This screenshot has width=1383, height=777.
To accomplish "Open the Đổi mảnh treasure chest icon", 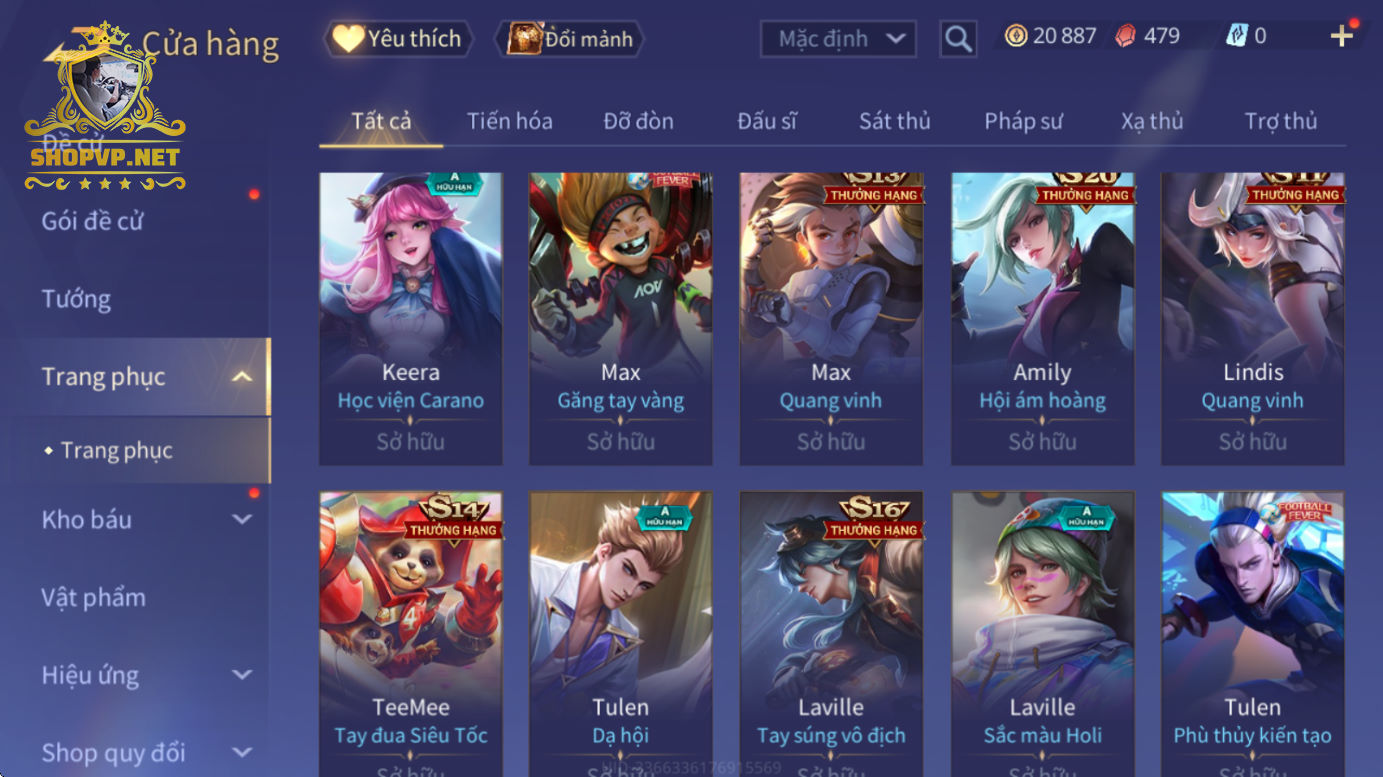I will [x=524, y=39].
